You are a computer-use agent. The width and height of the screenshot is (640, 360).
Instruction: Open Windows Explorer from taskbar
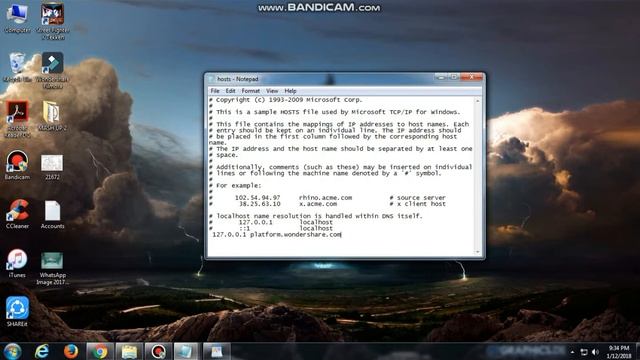pyautogui.click(x=129, y=351)
